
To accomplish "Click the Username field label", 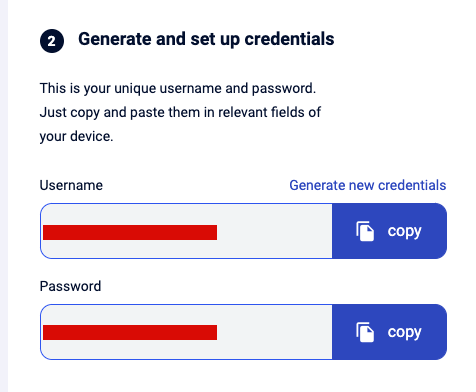I will pyautogui.click(x=71, y=185).
